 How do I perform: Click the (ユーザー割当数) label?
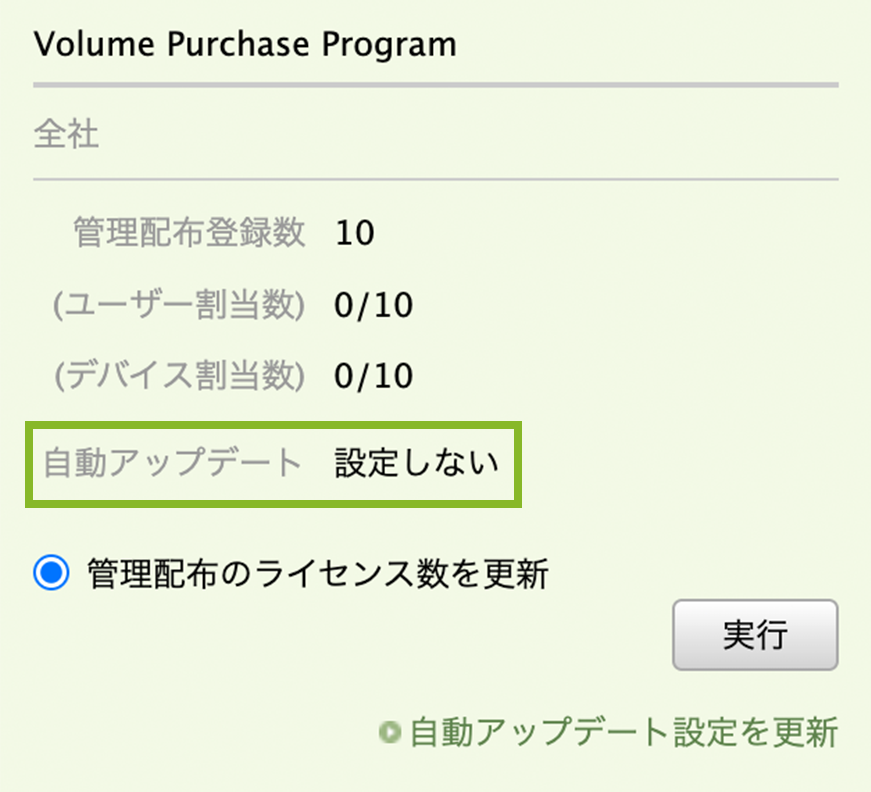coord(179,305)
